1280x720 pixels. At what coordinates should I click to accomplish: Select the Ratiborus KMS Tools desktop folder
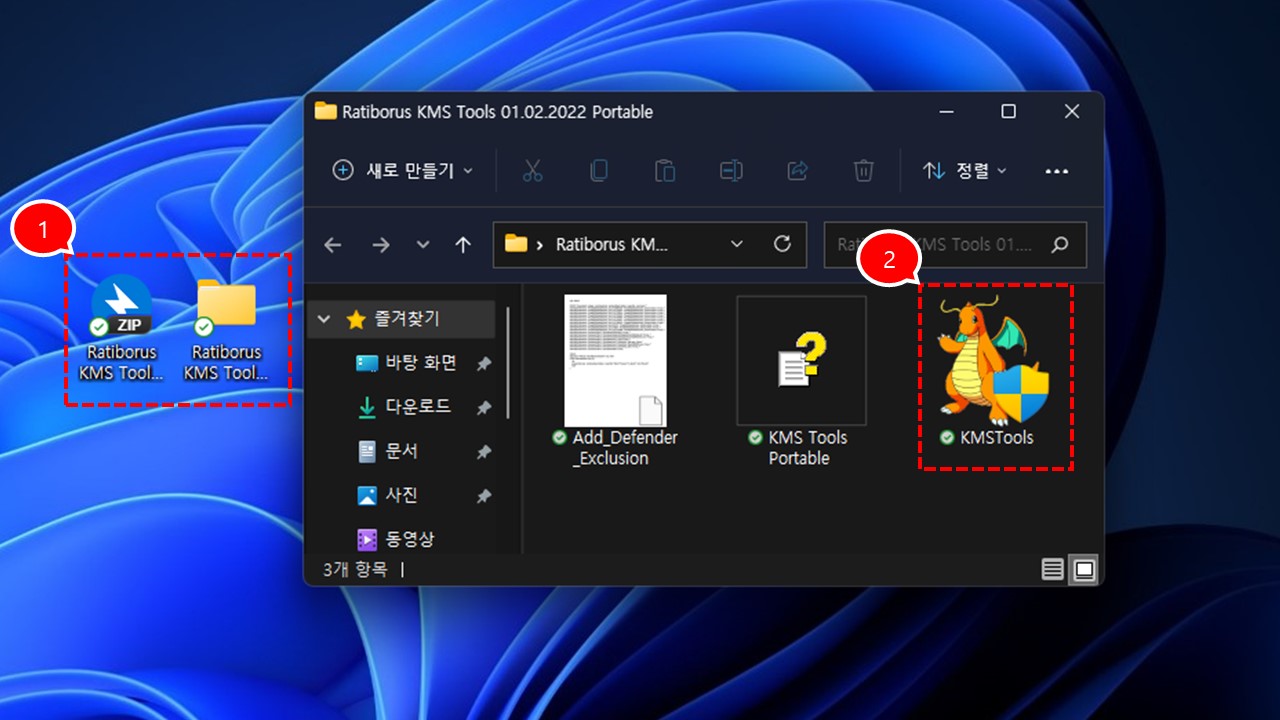click(x=226, y=330)
